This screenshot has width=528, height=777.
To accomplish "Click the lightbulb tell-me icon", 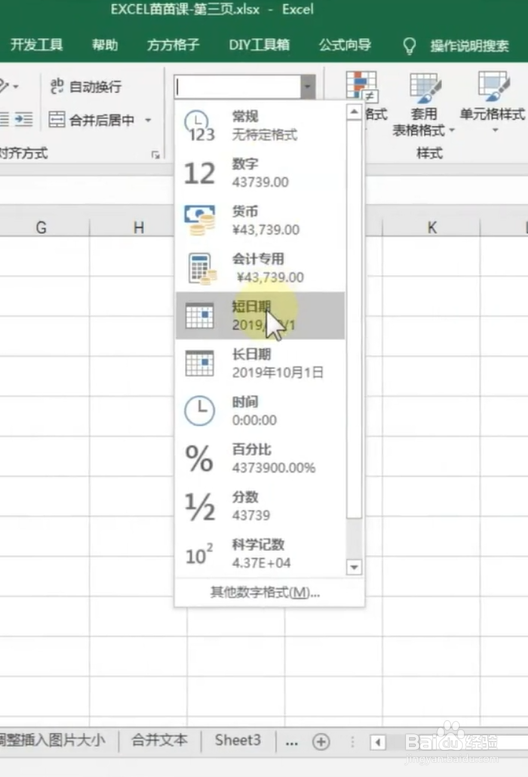I will [x=409, y=46].
